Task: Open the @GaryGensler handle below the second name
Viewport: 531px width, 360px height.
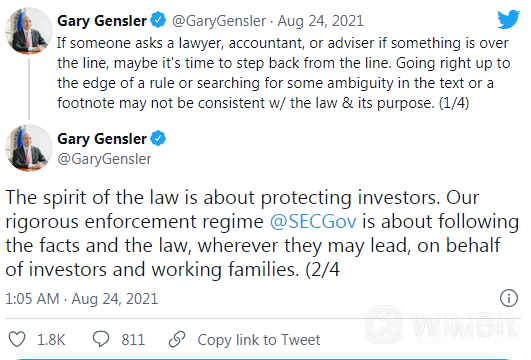Action: click(x=104, y=159)
